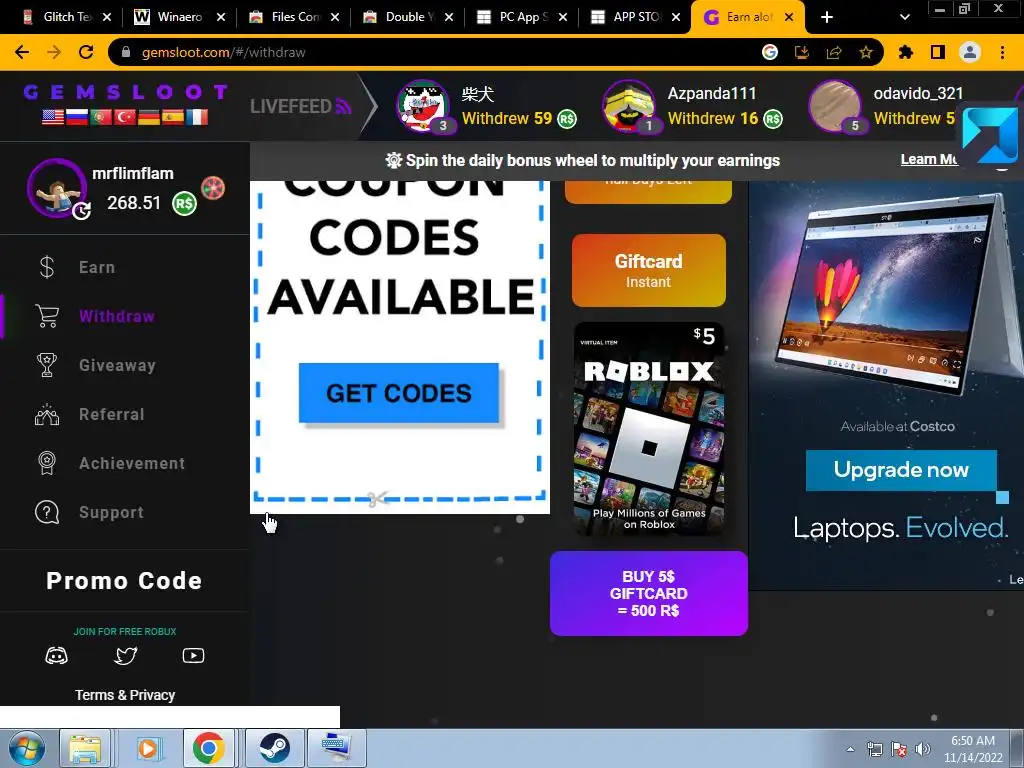This screenshot has width=1024, height=768.
Task: Click the daily bonus wheel icon
Action: click(213, 188)
